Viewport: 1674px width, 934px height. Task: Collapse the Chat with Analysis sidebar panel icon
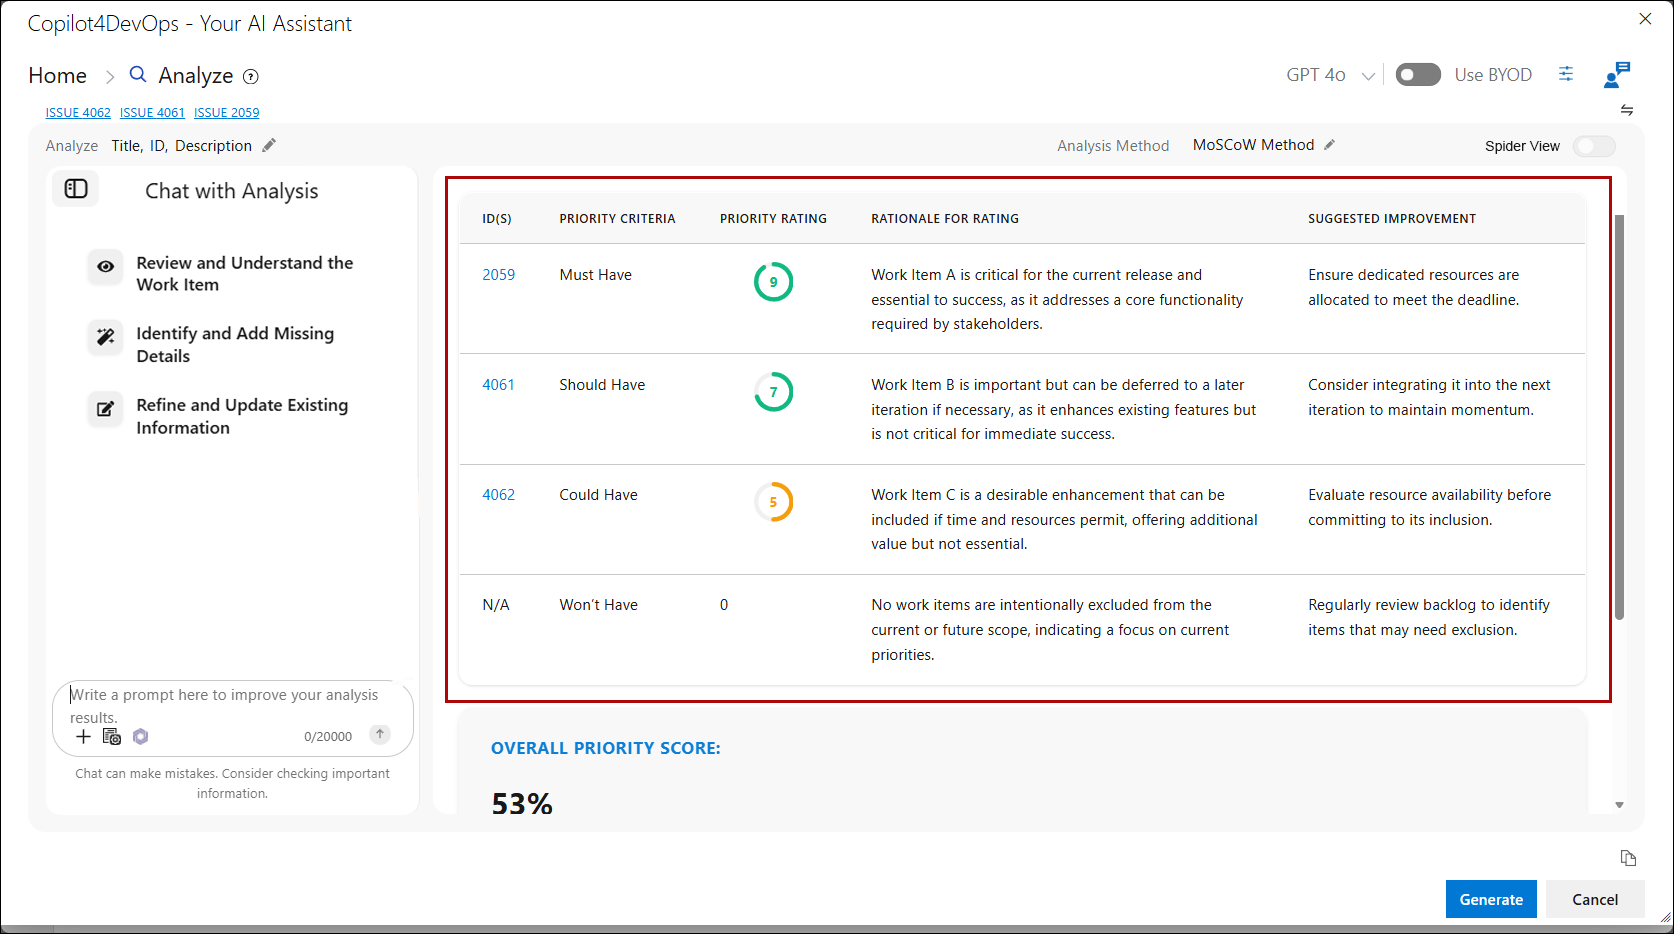76,189
